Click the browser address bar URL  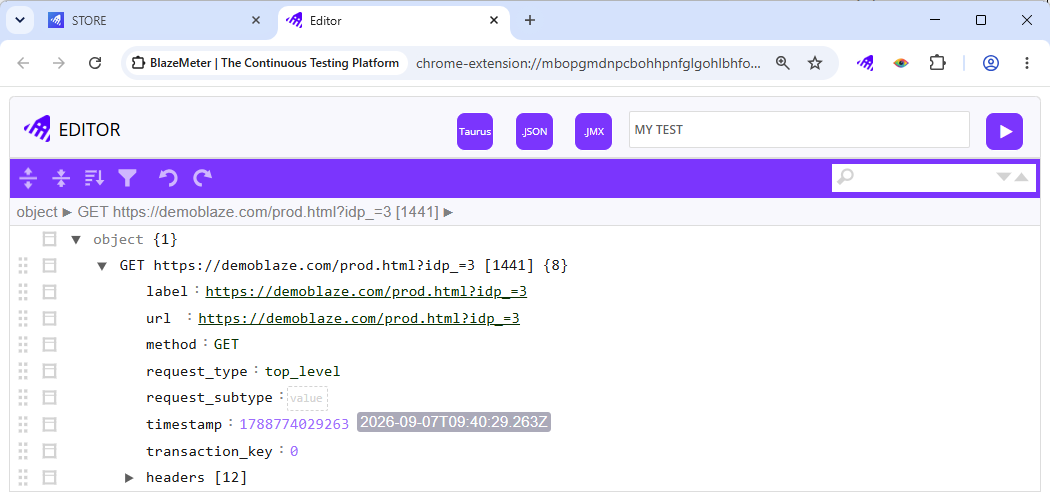tap(588, 63)
